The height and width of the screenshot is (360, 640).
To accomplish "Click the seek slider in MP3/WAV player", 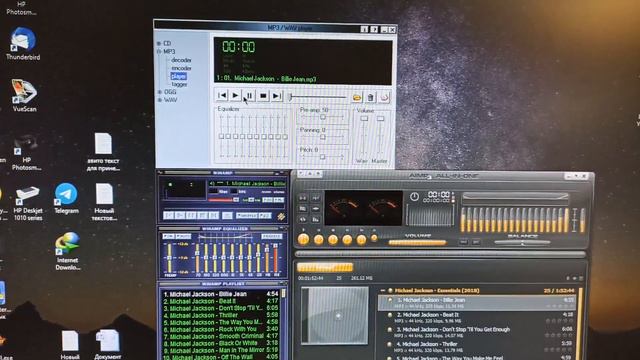I will (x=318, y=97).
